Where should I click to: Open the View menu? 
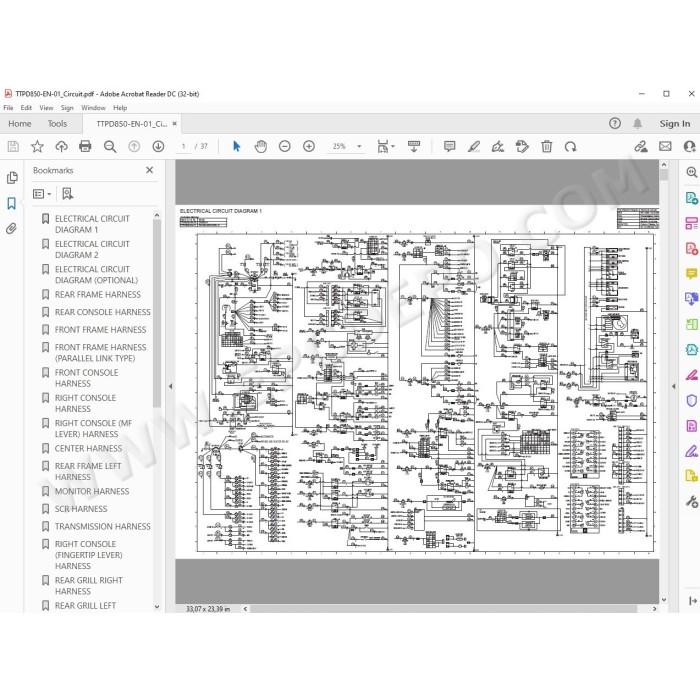click(x=46, y=108)
